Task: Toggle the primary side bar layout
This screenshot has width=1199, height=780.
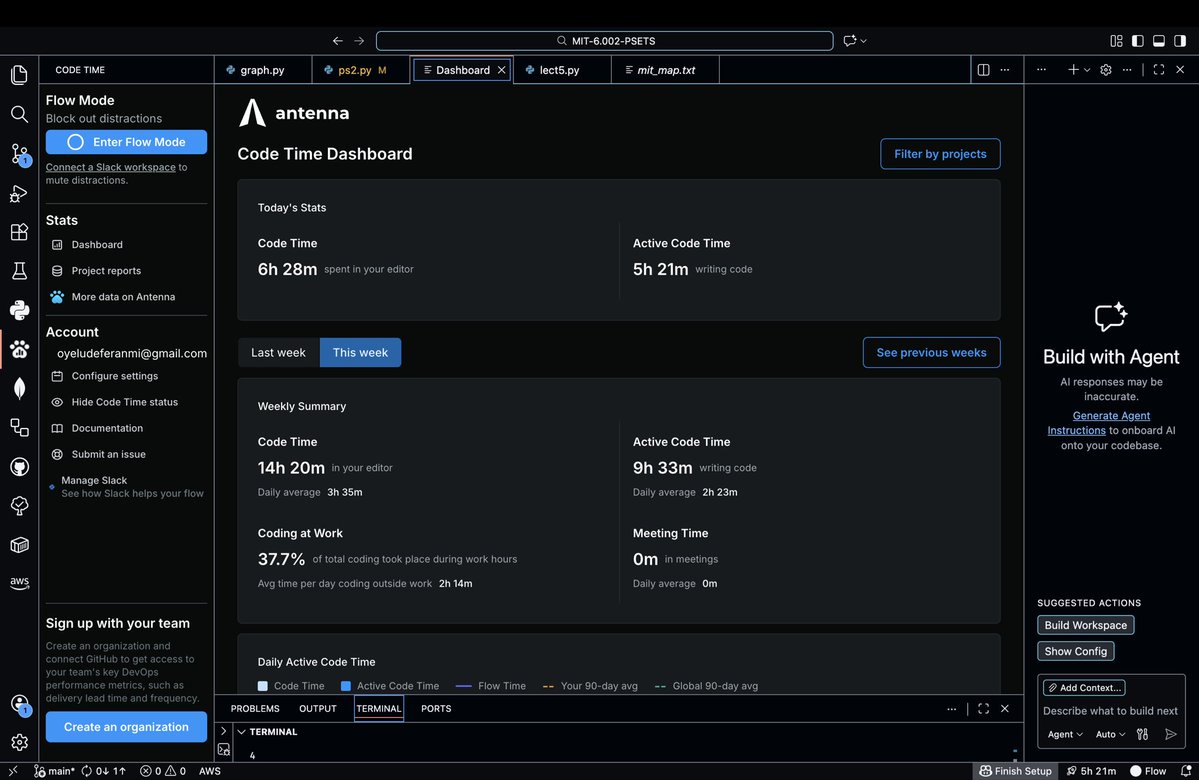Action: pos(1138,41)
